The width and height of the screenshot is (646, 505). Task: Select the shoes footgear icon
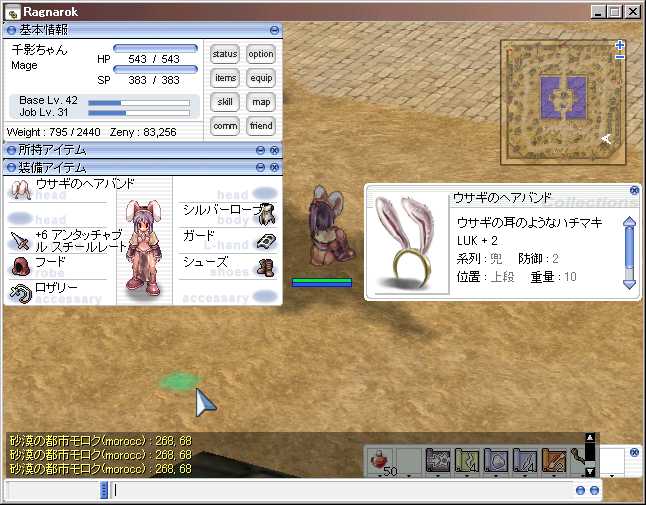pyautogui.click(x=266, y=268)
